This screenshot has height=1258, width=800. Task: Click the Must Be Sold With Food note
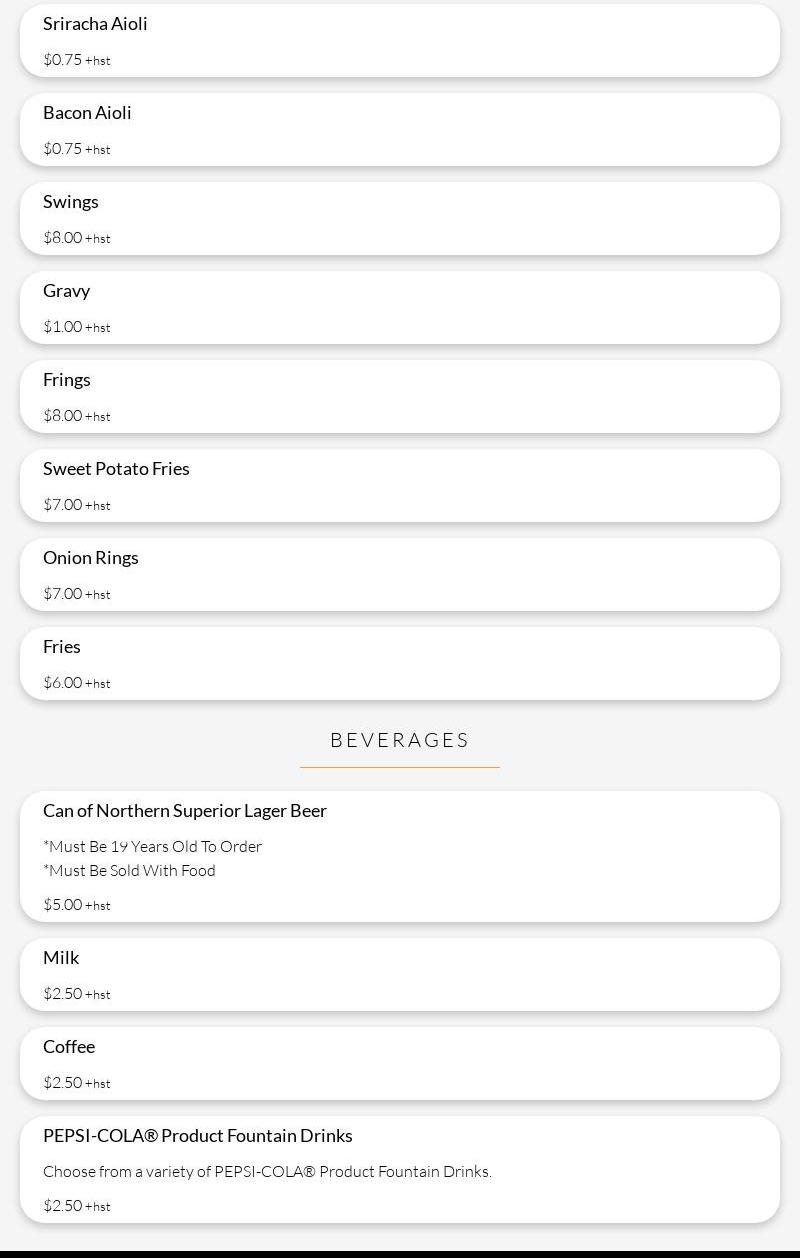click(130, 871)
